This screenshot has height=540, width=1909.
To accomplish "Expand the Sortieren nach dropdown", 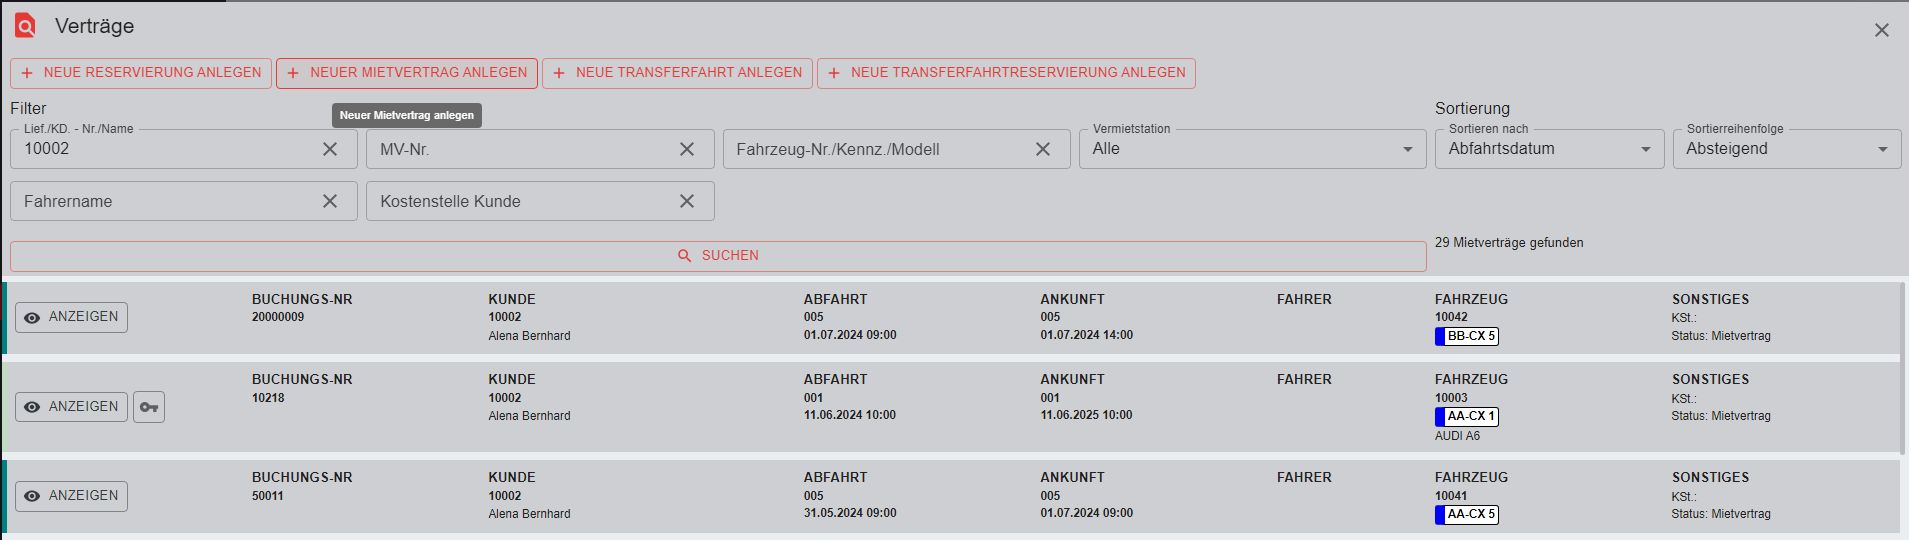I will pos(1549,149).
